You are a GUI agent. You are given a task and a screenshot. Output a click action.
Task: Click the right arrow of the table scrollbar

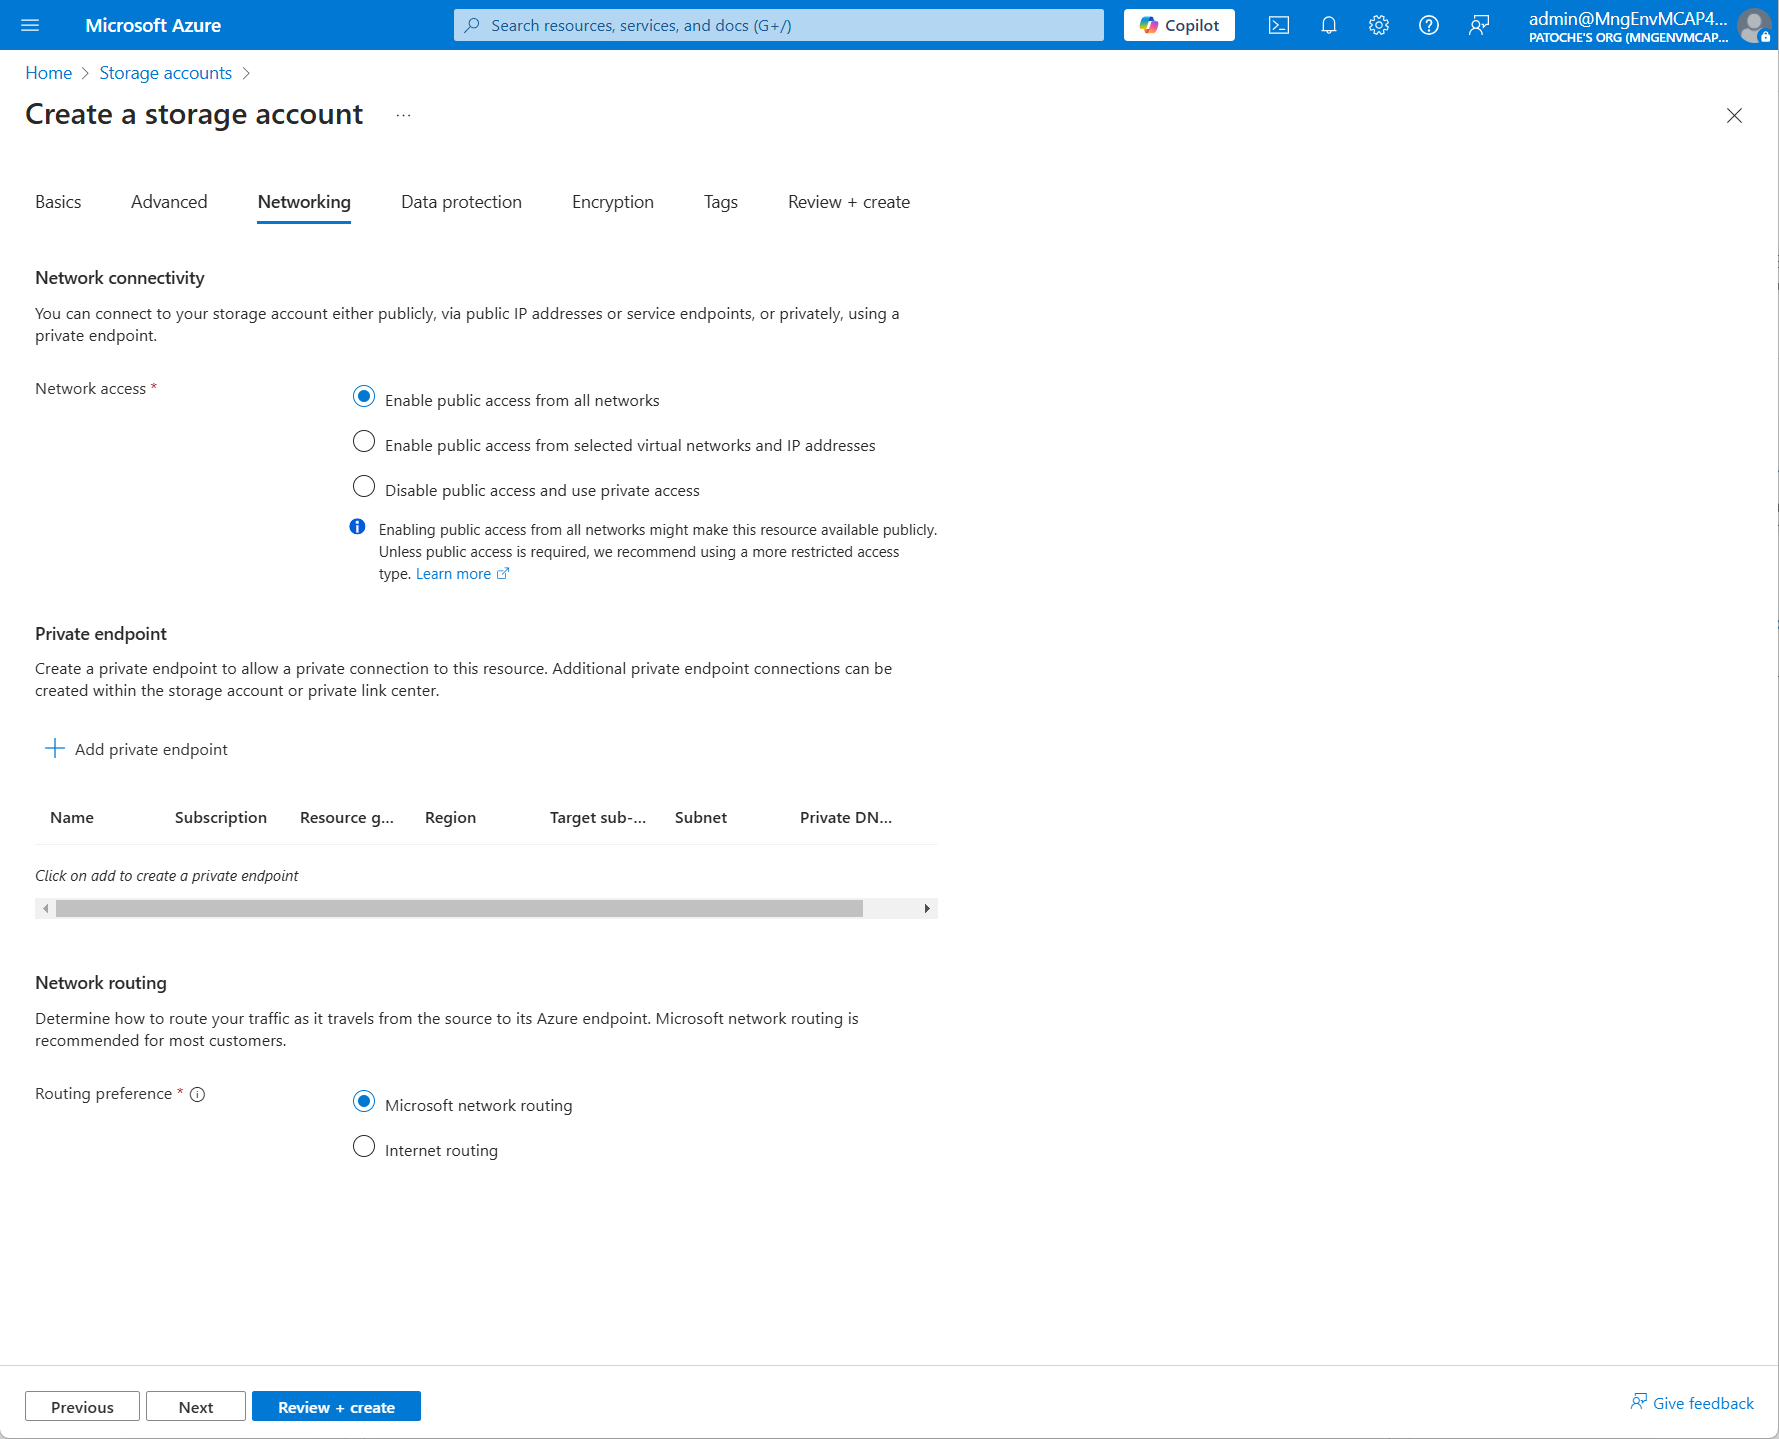pos(927,909)
